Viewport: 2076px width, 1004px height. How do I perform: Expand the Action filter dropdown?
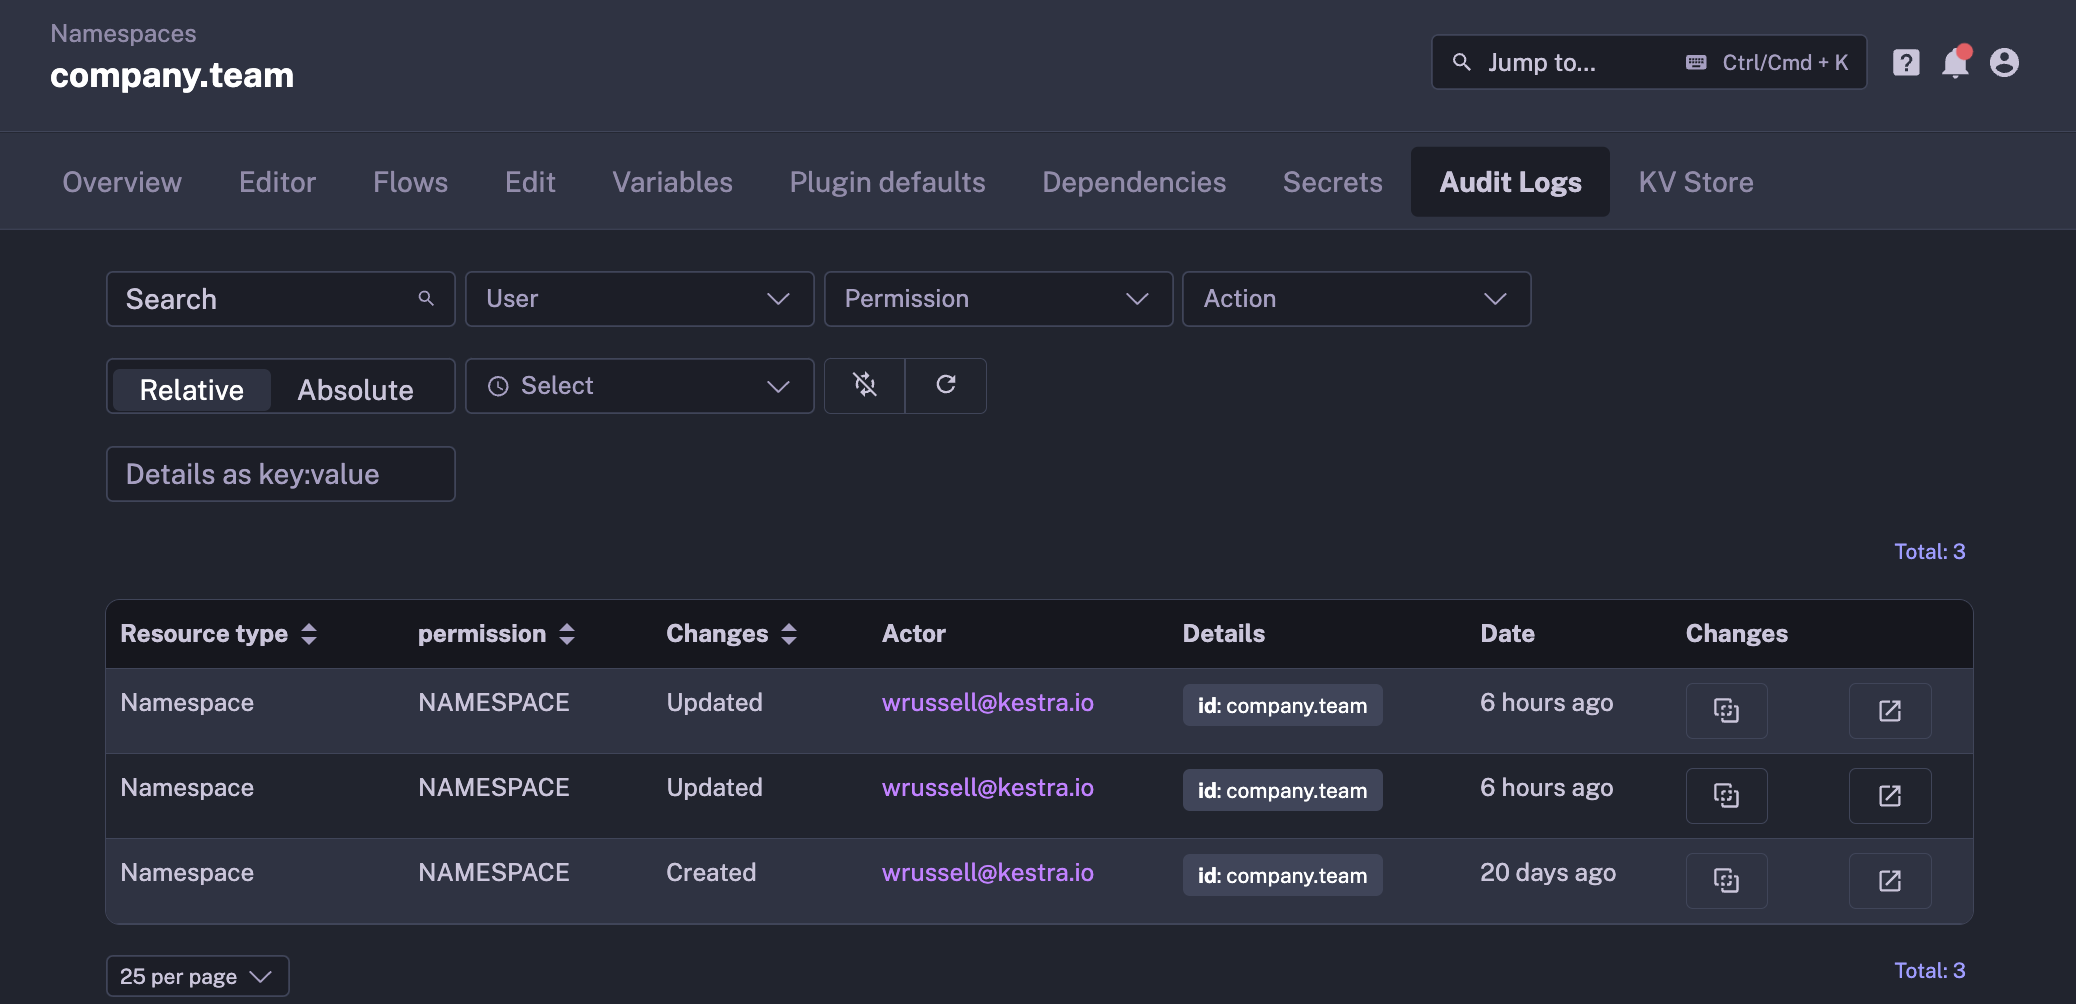tap(1355, 298)
